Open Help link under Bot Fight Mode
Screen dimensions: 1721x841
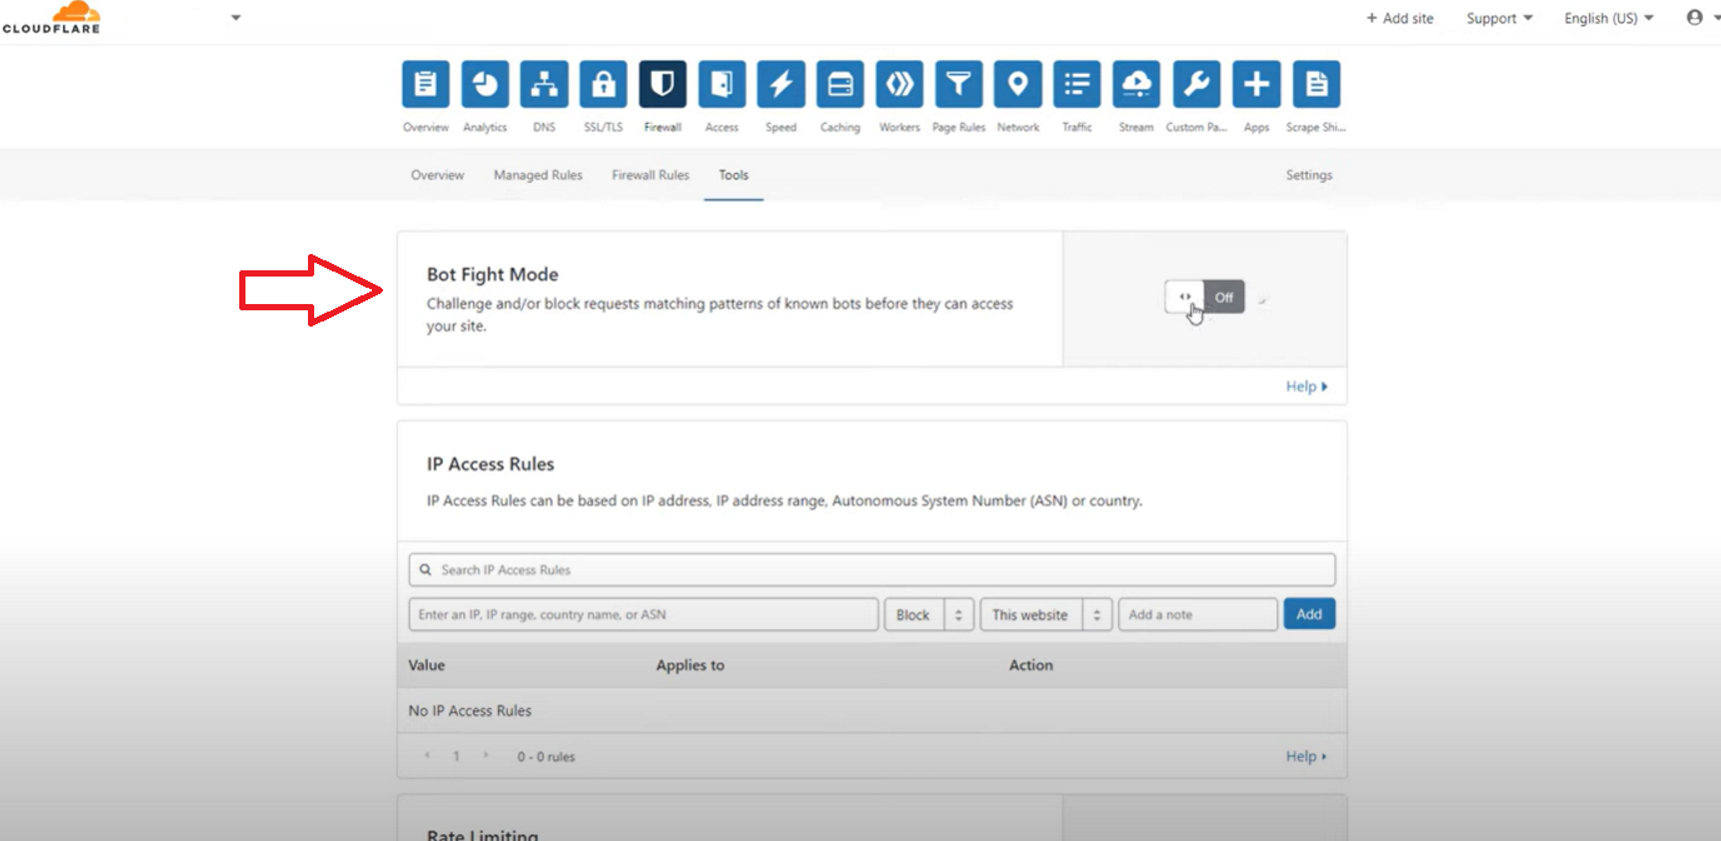[1307, 386]
